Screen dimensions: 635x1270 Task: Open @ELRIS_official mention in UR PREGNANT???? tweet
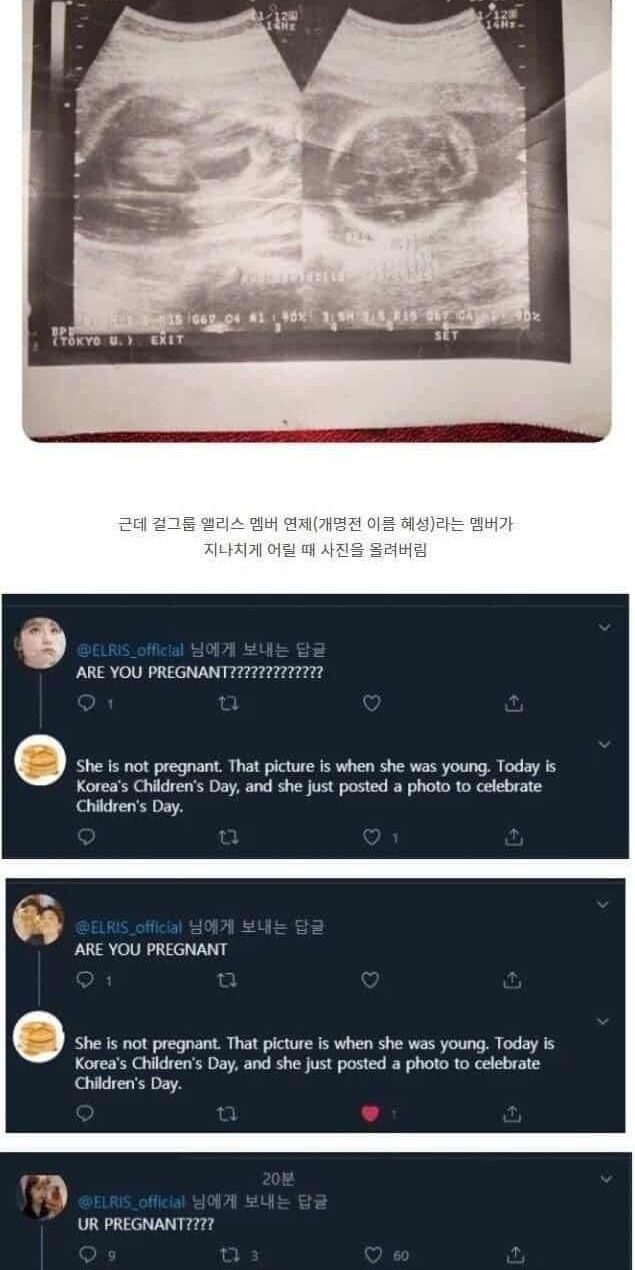click(130, 1202)
